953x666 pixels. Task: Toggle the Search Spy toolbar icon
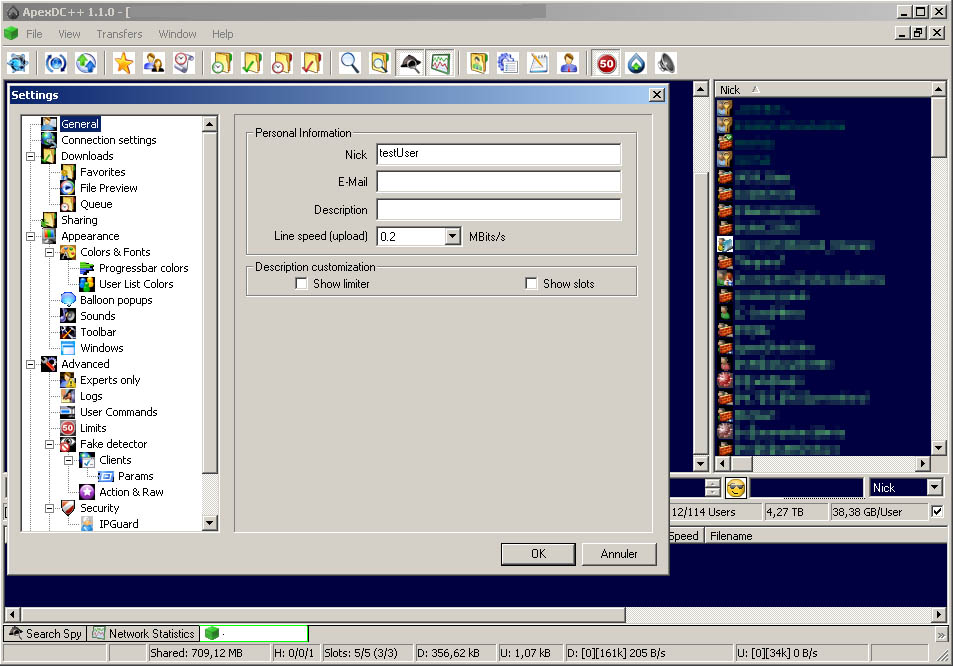(410, 63)
